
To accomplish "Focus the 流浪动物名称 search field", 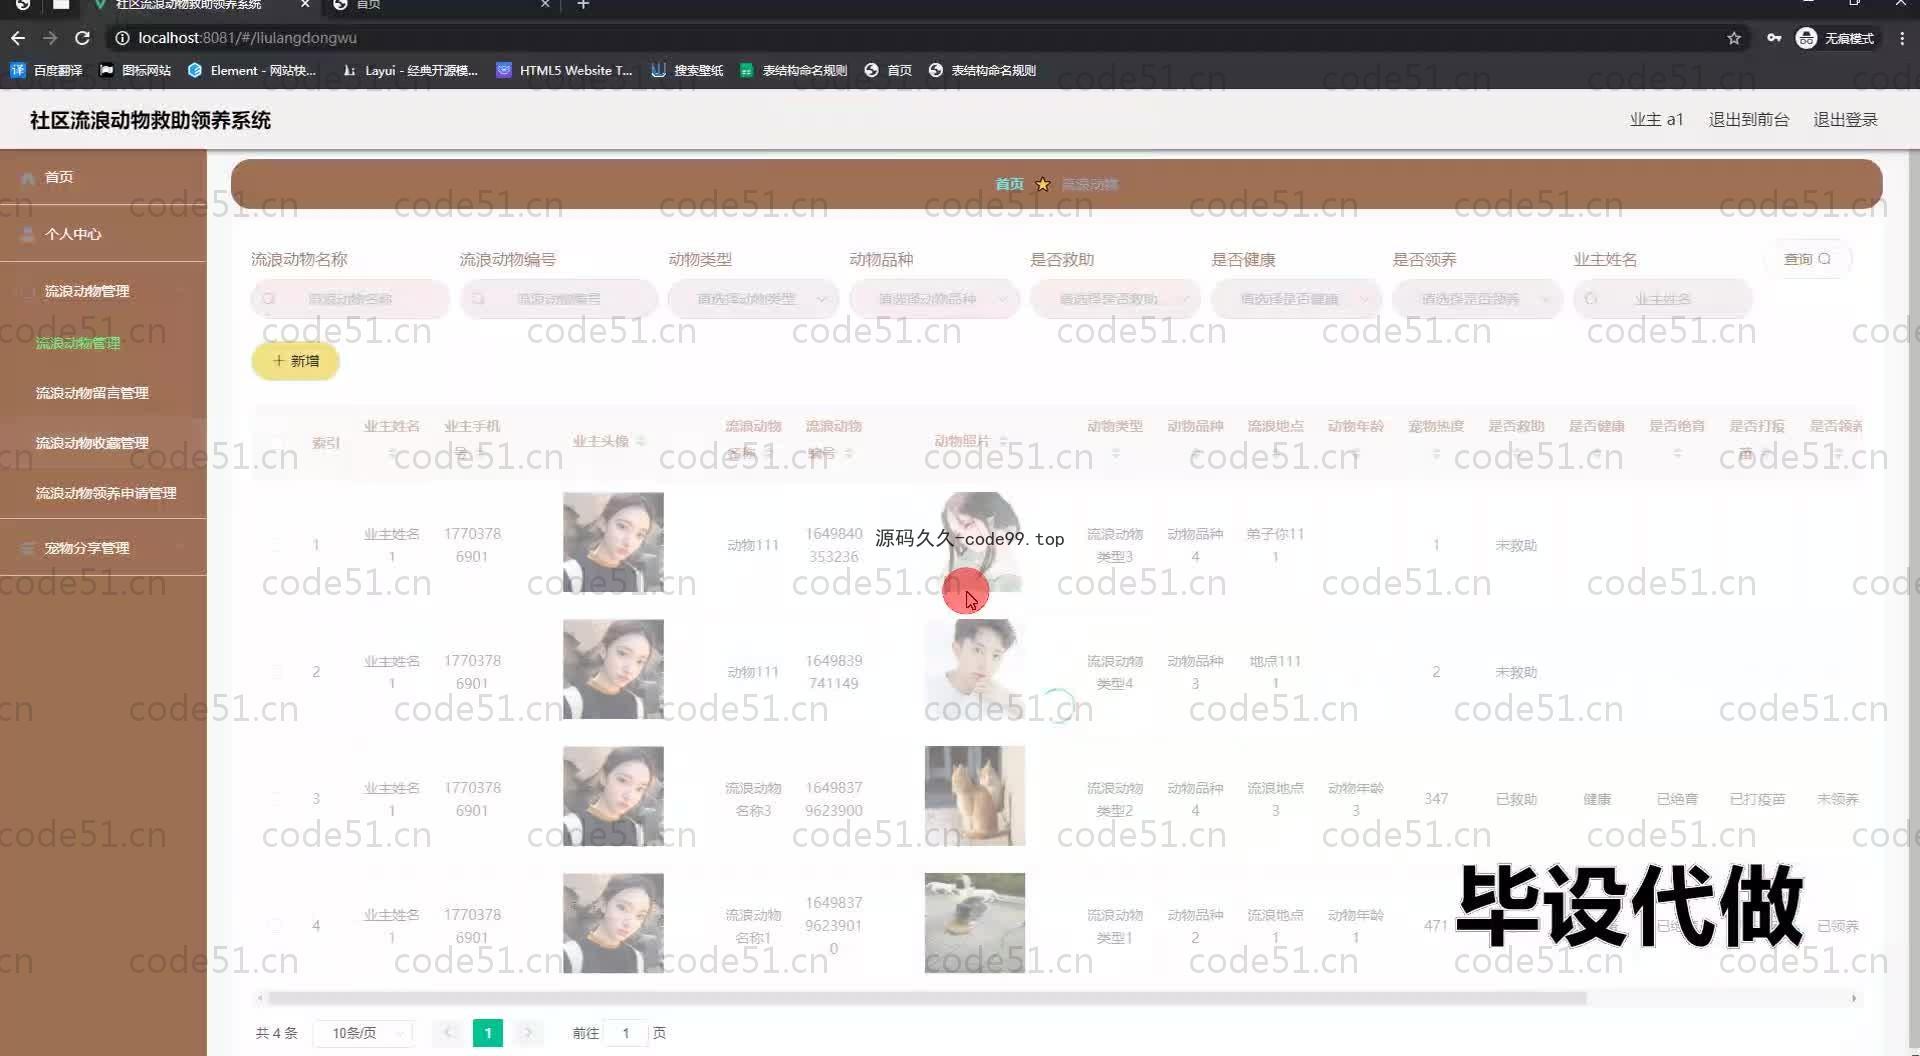I will (350, 299).
